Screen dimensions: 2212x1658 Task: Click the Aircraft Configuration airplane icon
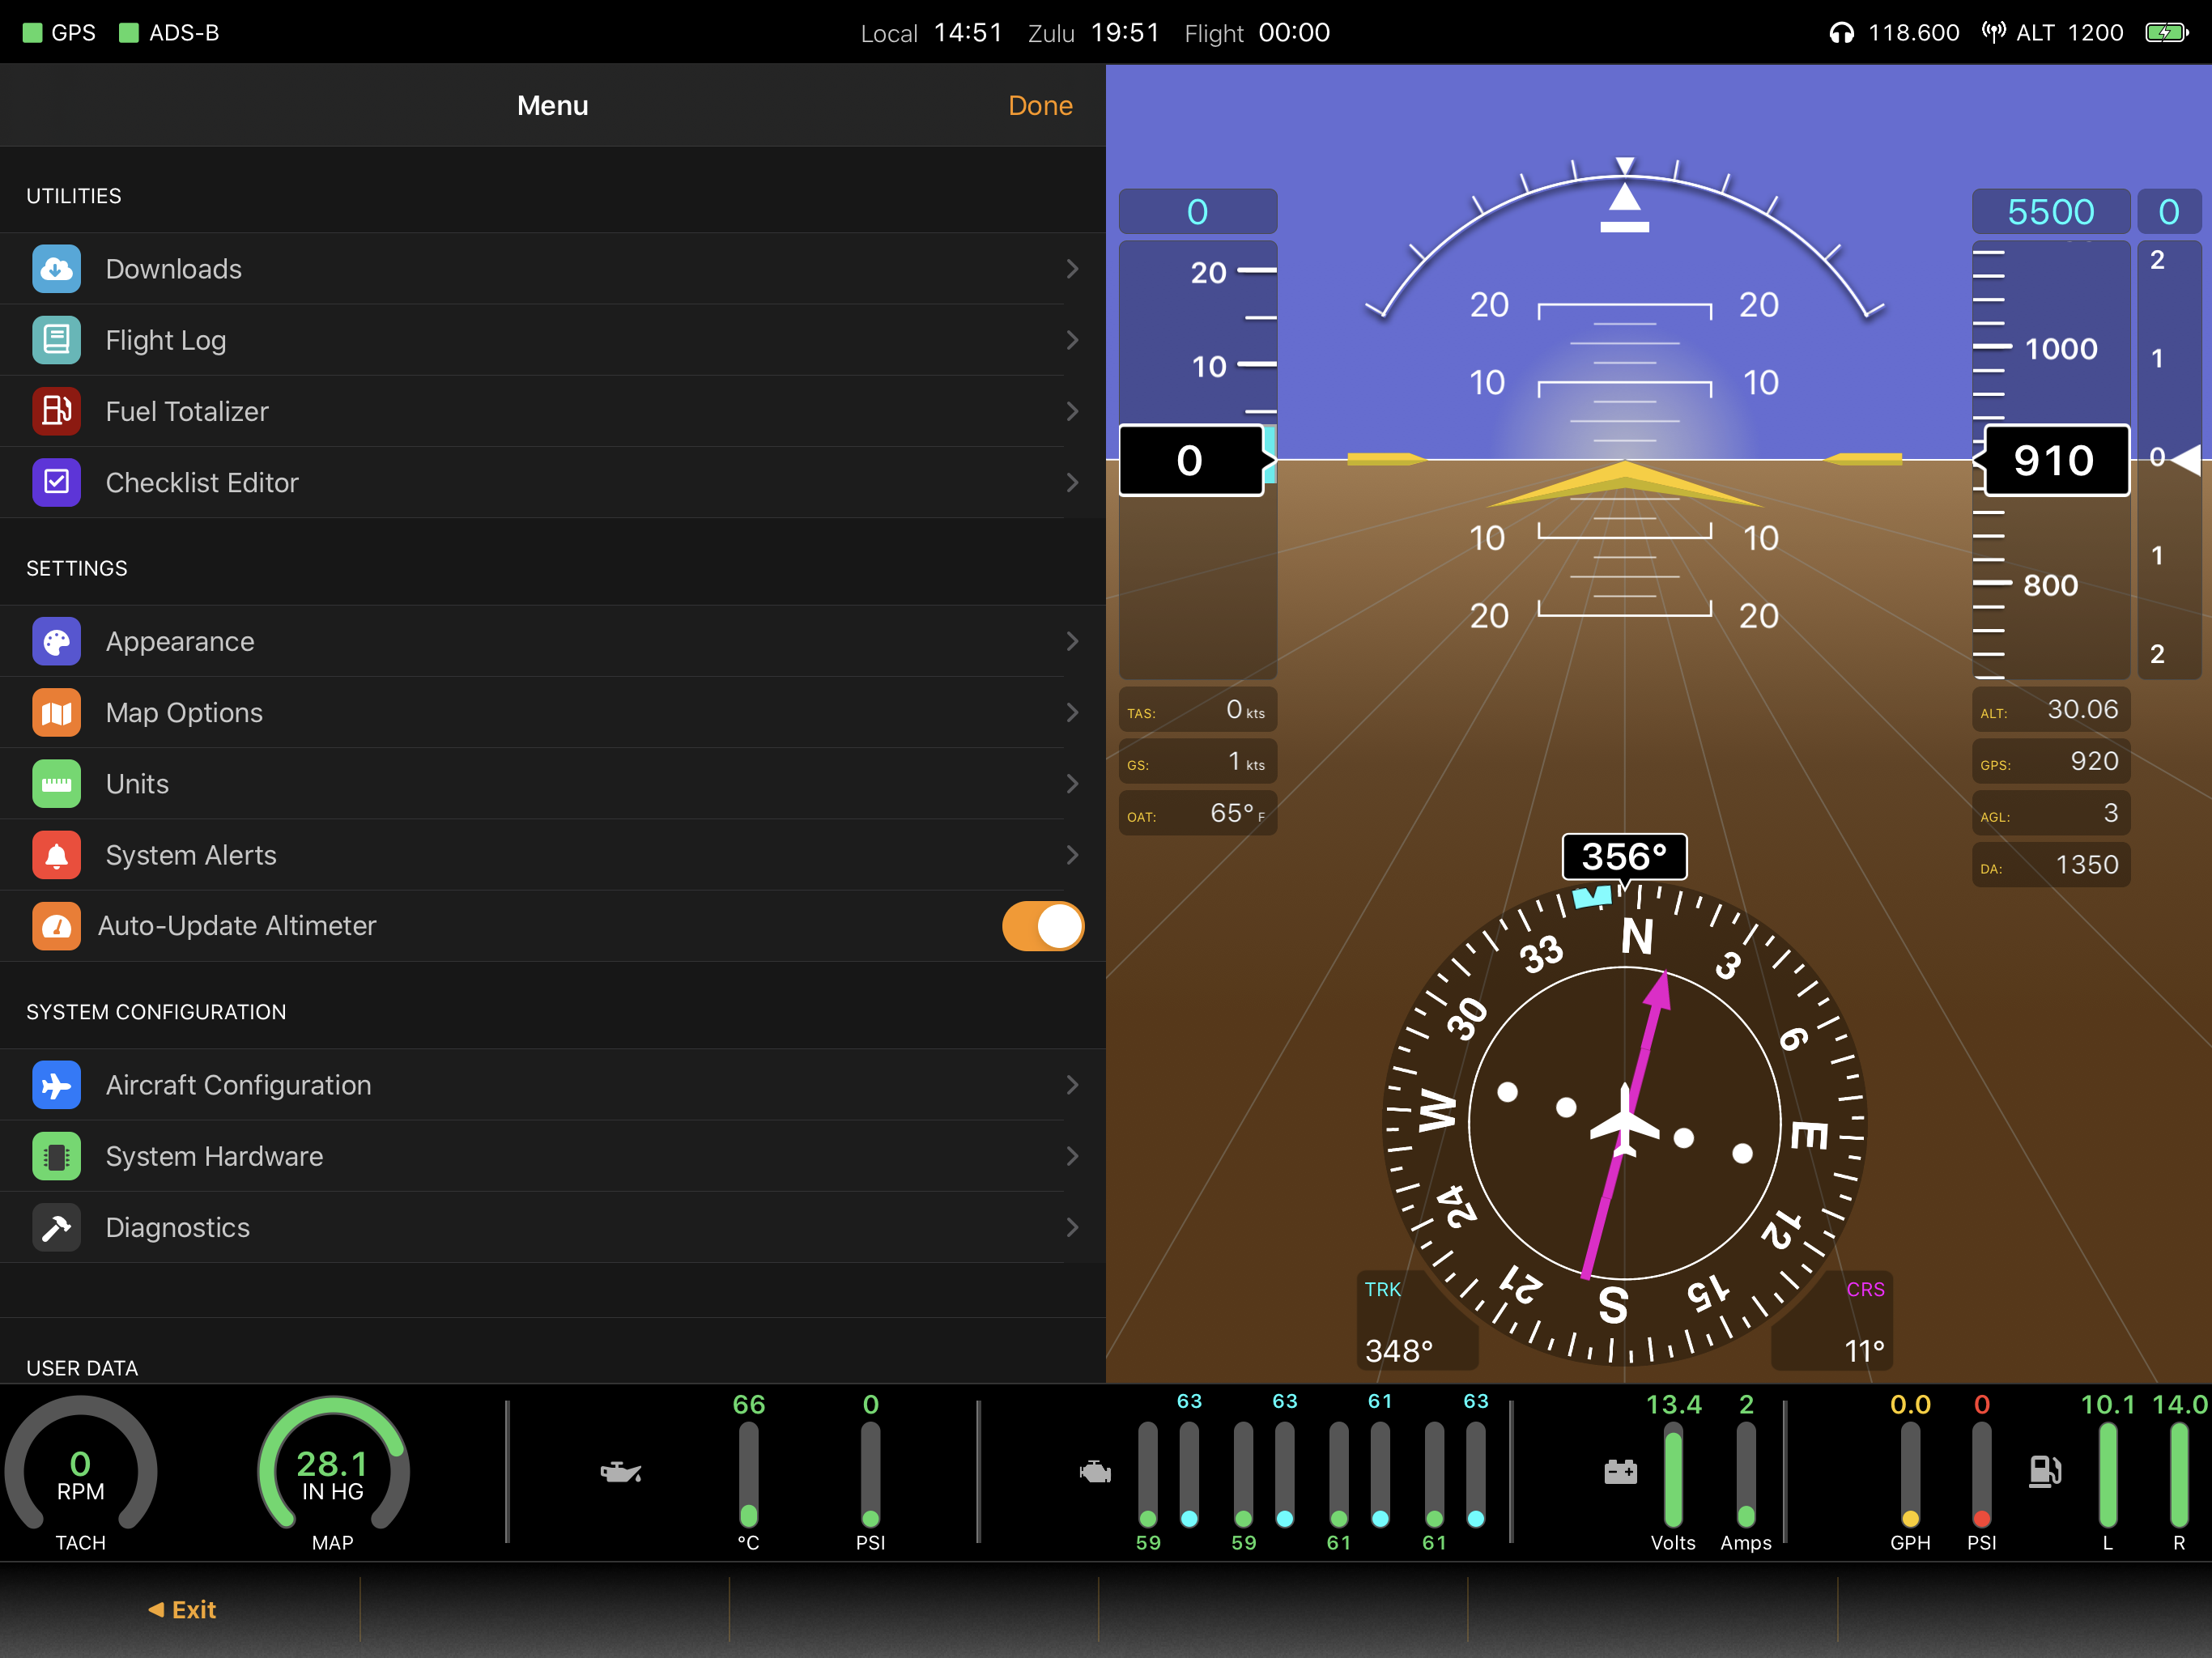(x=57, y=1085)
